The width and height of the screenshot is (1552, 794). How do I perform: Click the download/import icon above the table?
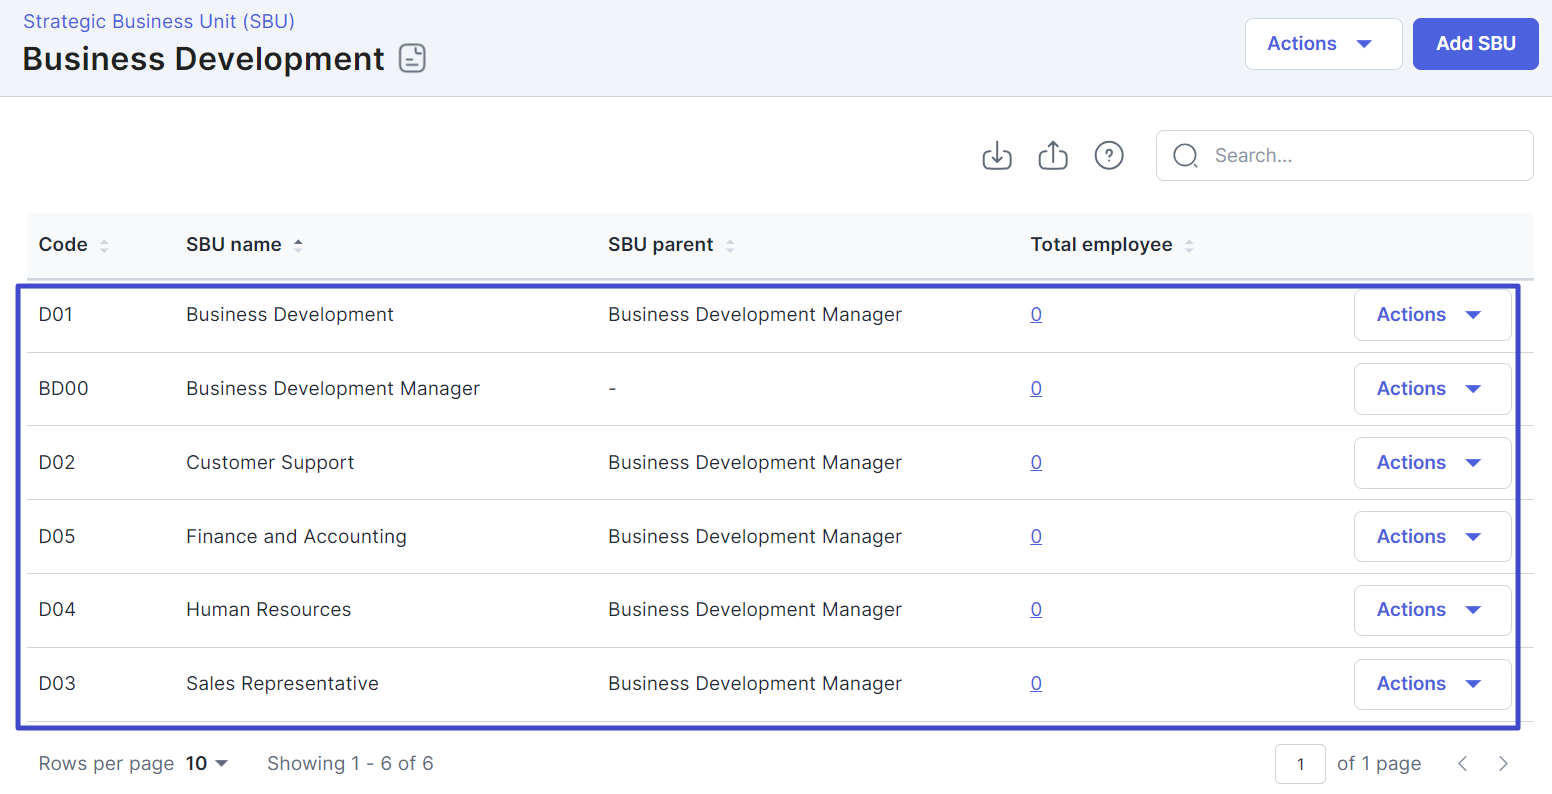click(x=997, y=155)
